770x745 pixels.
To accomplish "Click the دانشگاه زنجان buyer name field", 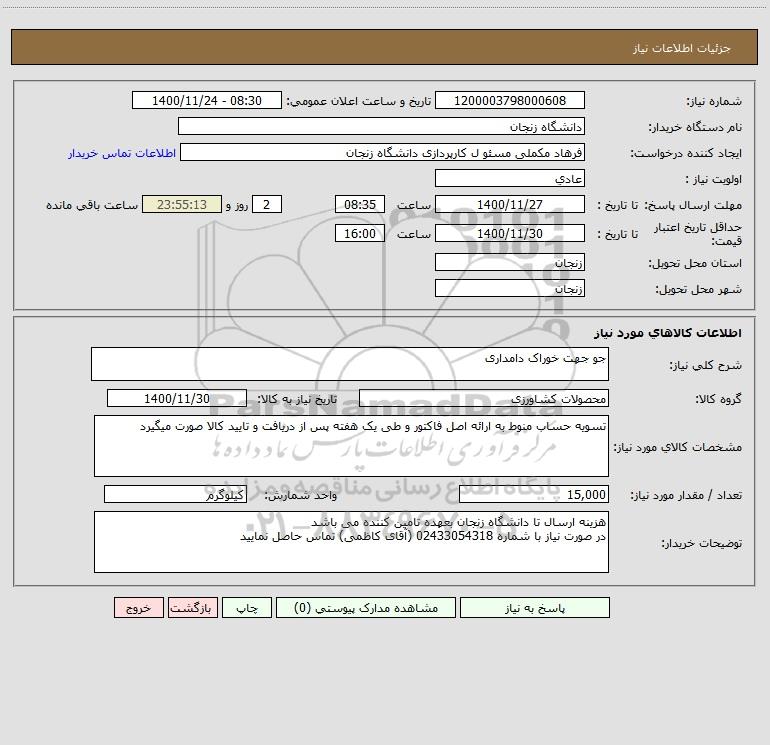I will 381,126.
